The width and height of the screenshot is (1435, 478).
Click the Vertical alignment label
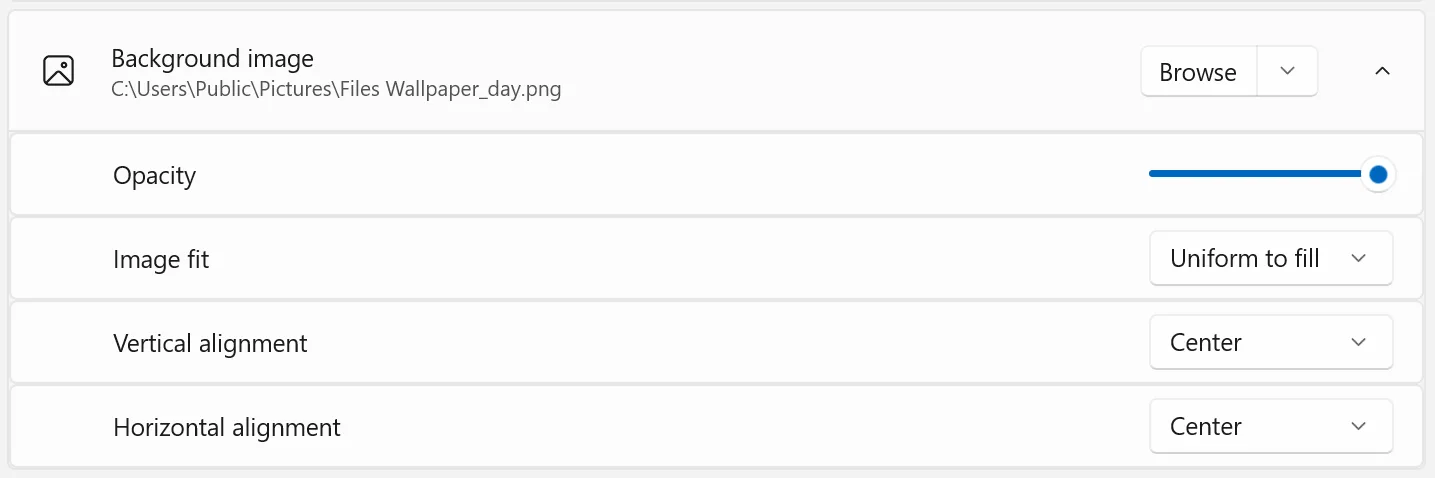pos(210,344)
